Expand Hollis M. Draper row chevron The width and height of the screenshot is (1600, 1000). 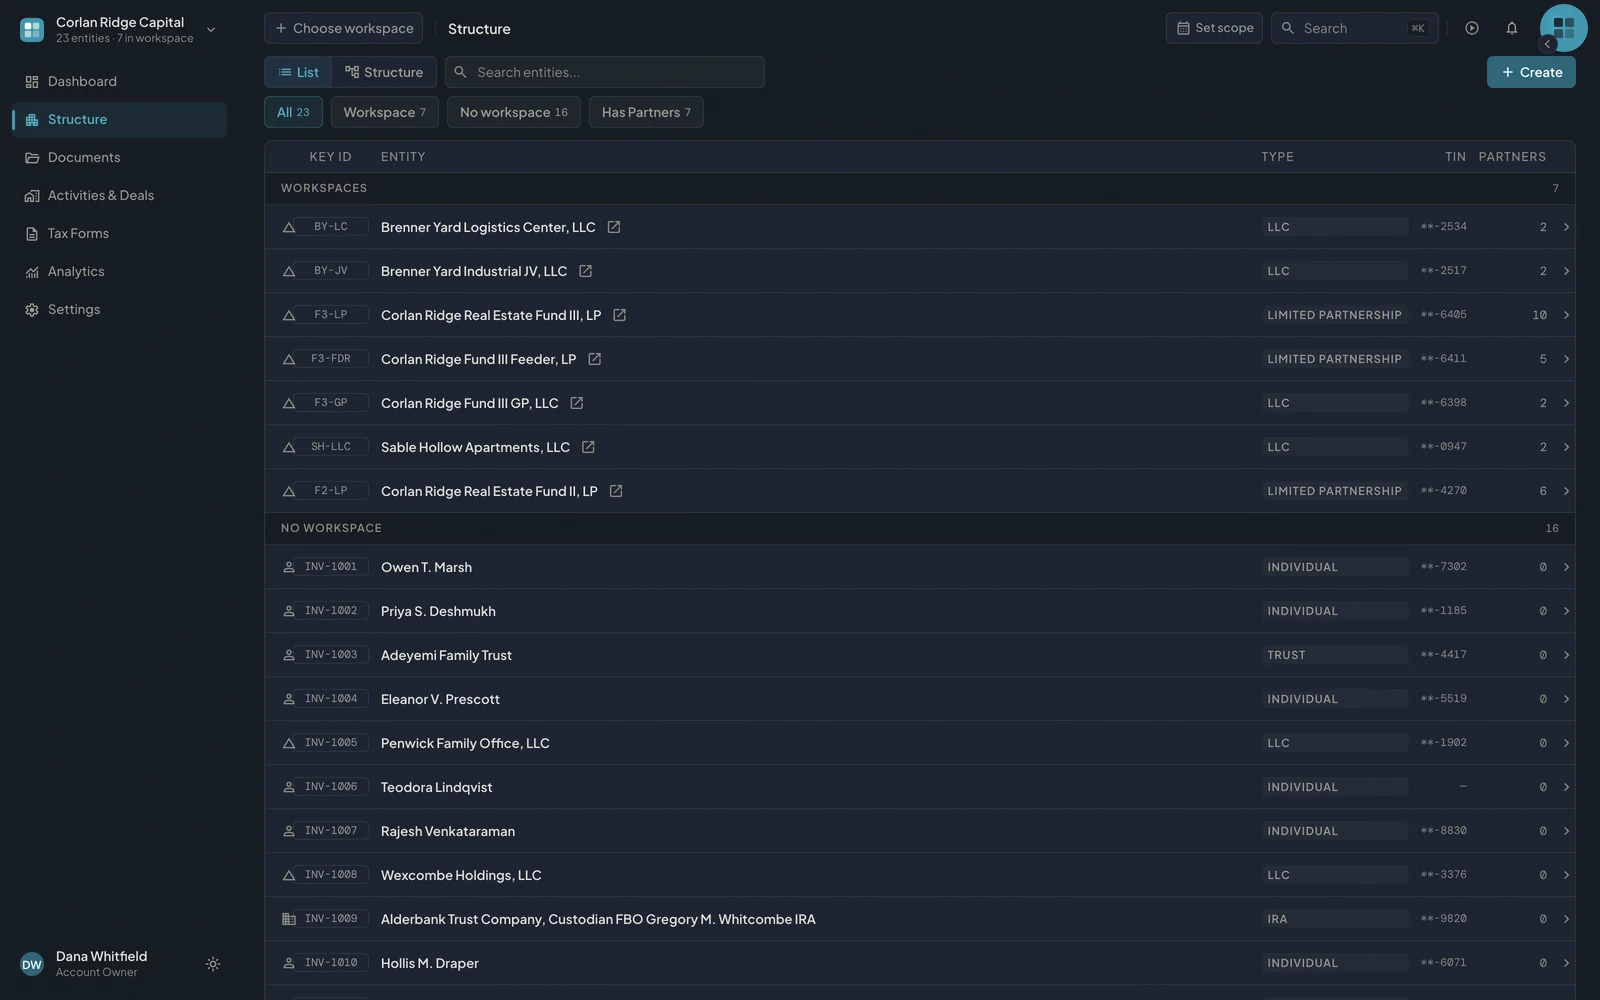pyautogui.click(x=1566, y=963)
